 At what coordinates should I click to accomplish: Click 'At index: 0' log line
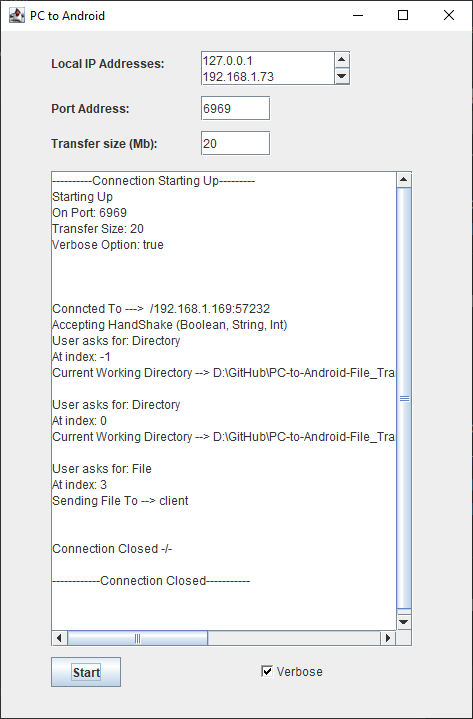[x=79, y=420]
